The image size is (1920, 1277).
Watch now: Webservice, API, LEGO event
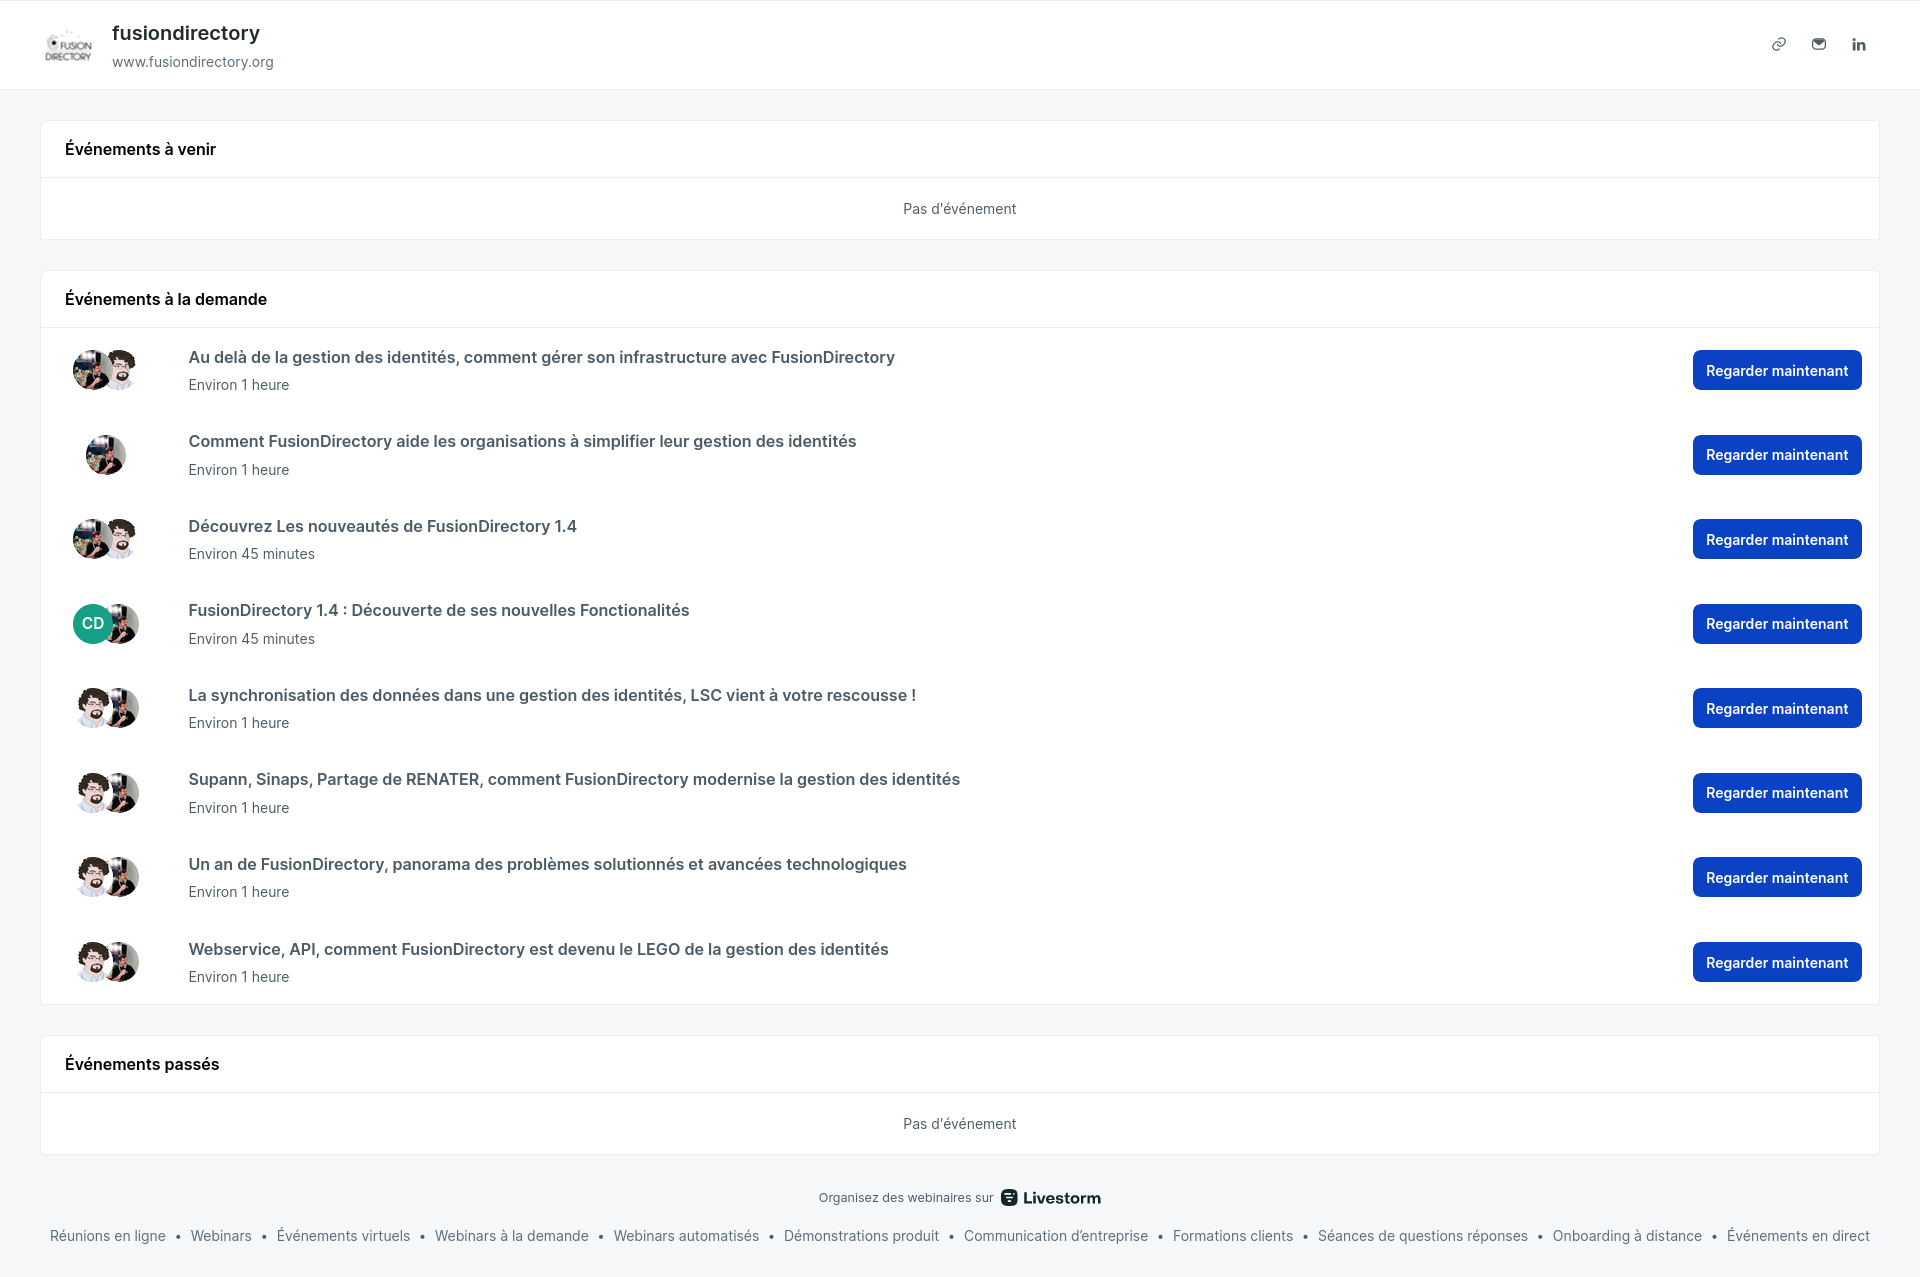pyautogui.click(x=1777, y=962)
